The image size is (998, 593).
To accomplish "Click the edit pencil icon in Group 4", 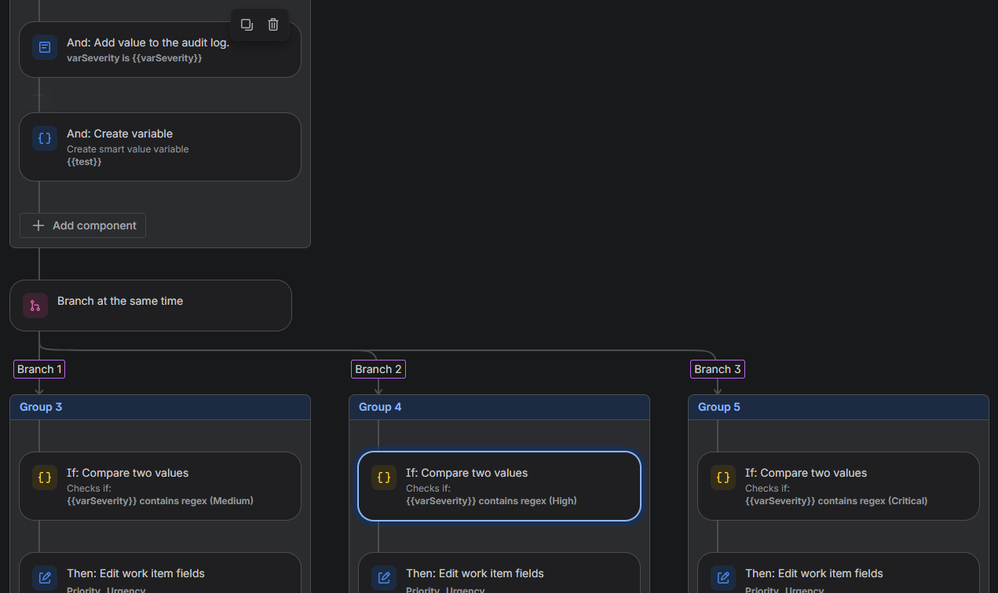I will coord(383,578).
